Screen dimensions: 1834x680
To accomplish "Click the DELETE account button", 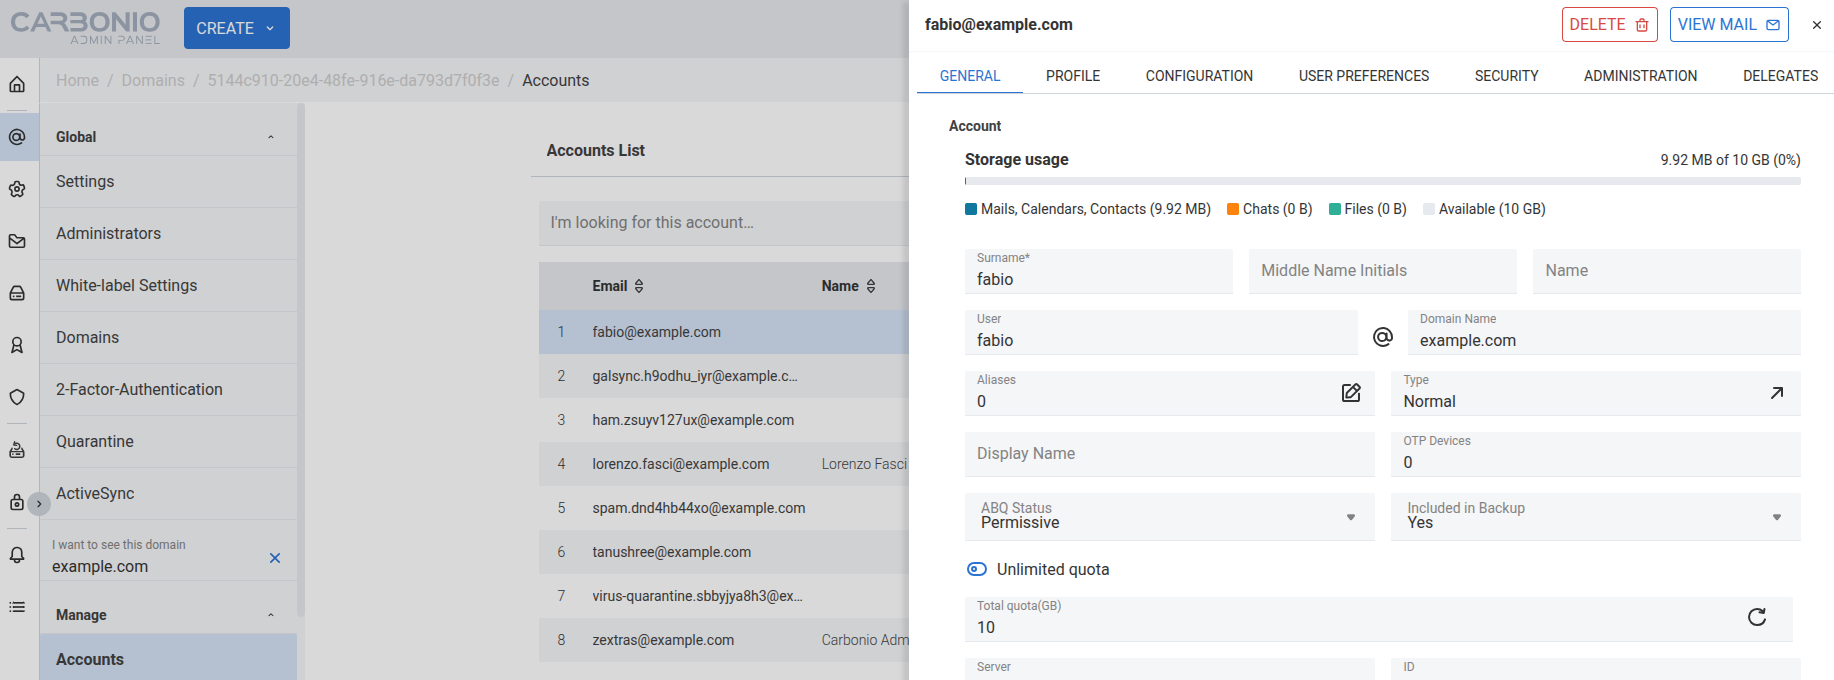I will 1609,25.
